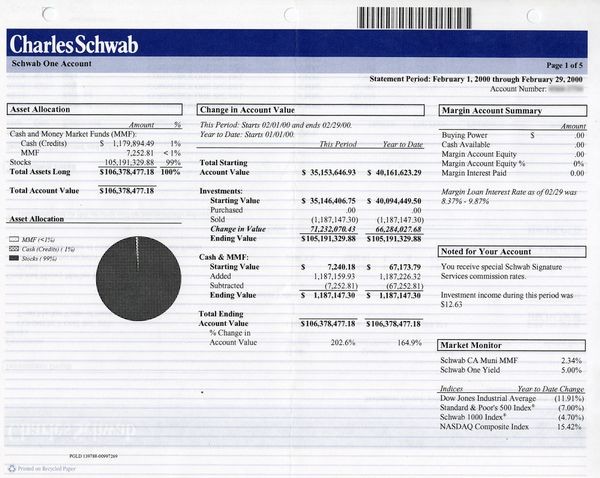Click the Added amount 1,187,226.32
The width and height of the screenshot is (600, 478).
400,276
